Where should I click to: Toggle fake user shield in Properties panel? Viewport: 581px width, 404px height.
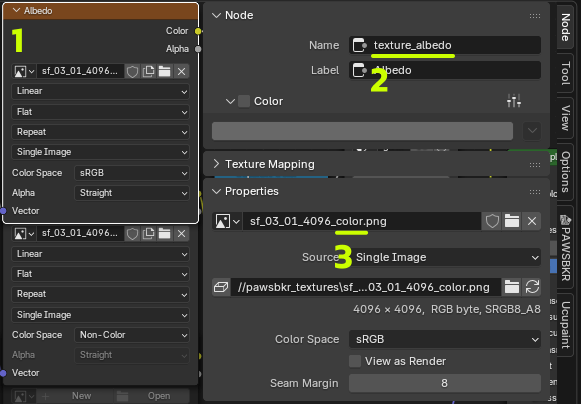coord(492,222)
